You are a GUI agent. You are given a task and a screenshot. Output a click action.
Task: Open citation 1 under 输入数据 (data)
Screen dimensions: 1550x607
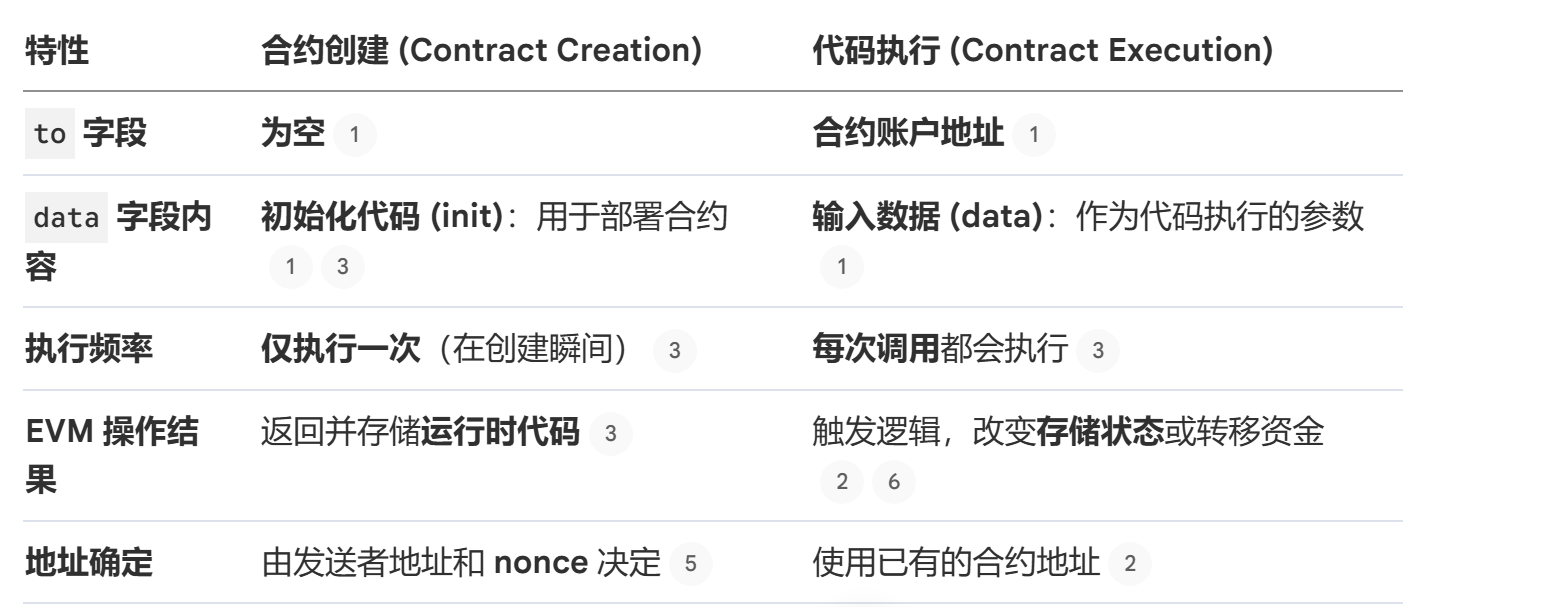click(841, 267)
